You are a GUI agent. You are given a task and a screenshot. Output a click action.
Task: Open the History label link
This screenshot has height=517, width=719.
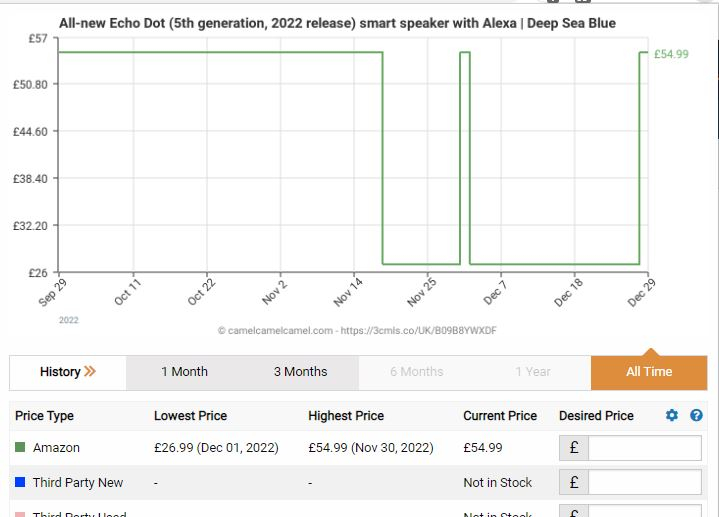60,372
